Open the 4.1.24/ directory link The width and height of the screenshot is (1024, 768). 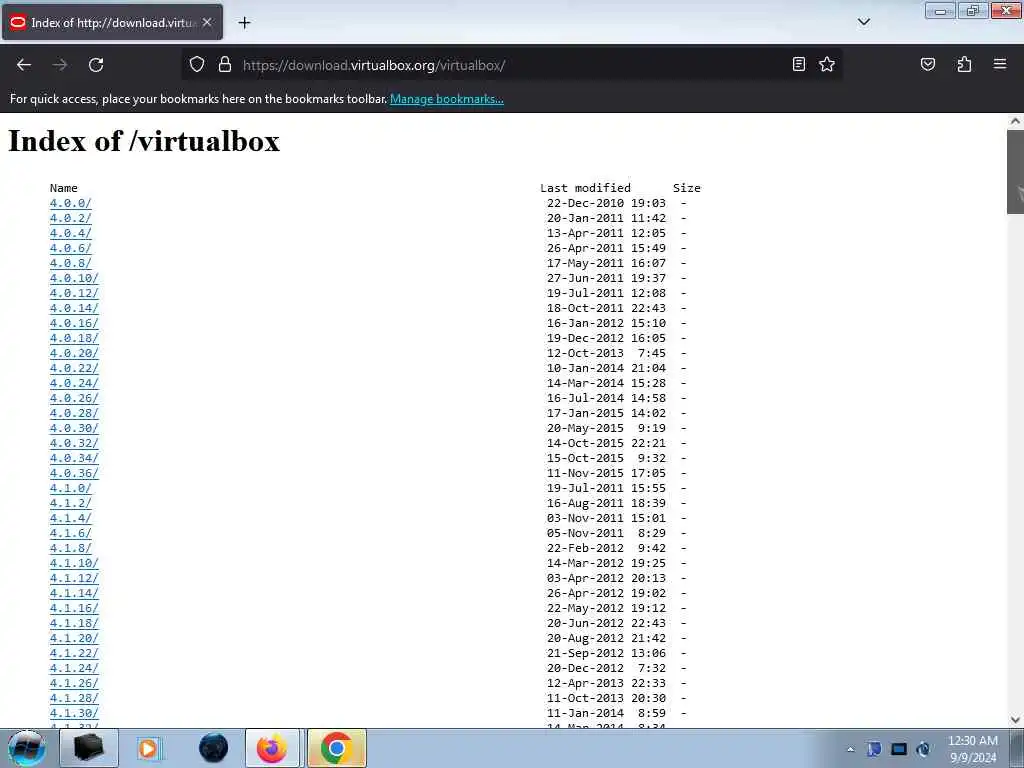pyautogui.click(x=74, y=669)
